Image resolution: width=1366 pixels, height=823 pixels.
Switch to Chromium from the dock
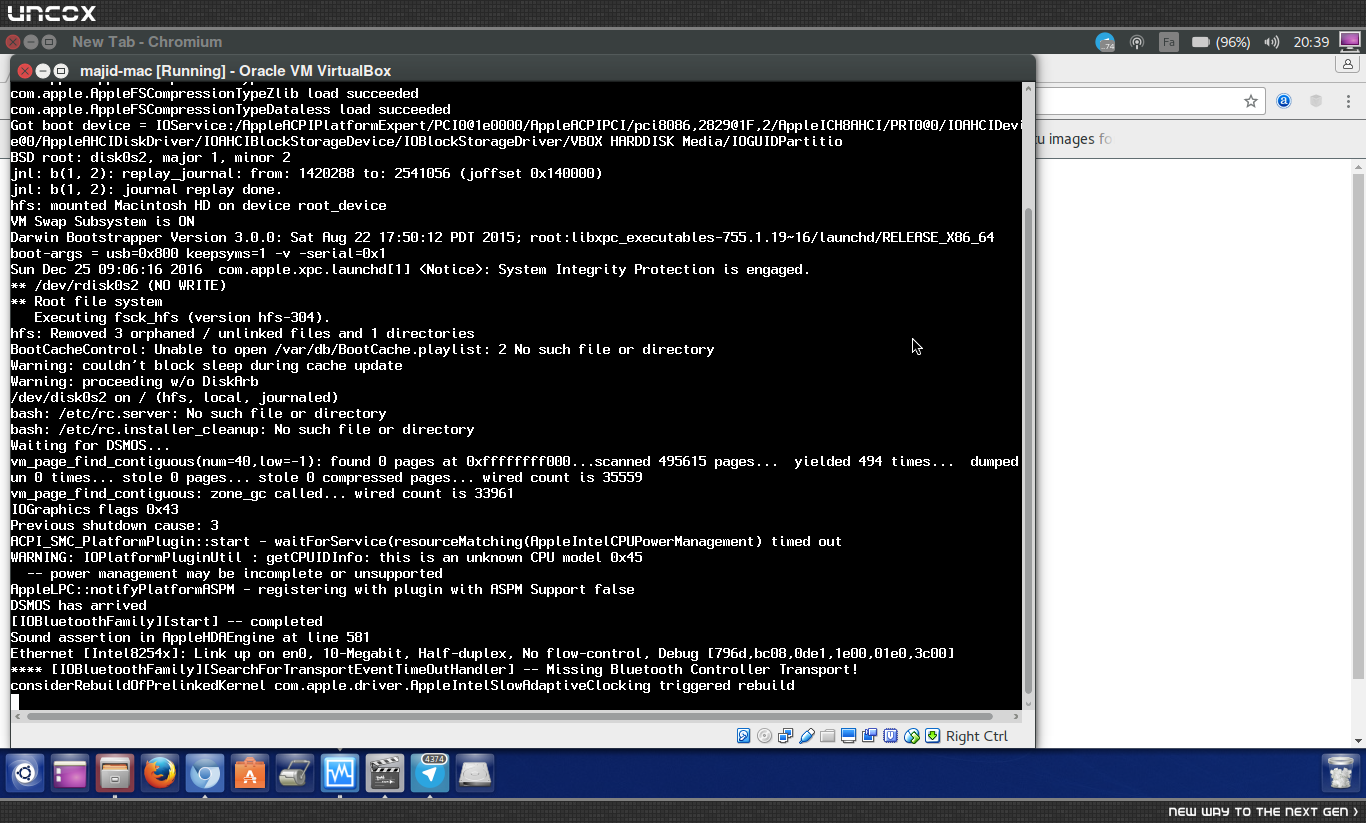click(x=205, y=773)
